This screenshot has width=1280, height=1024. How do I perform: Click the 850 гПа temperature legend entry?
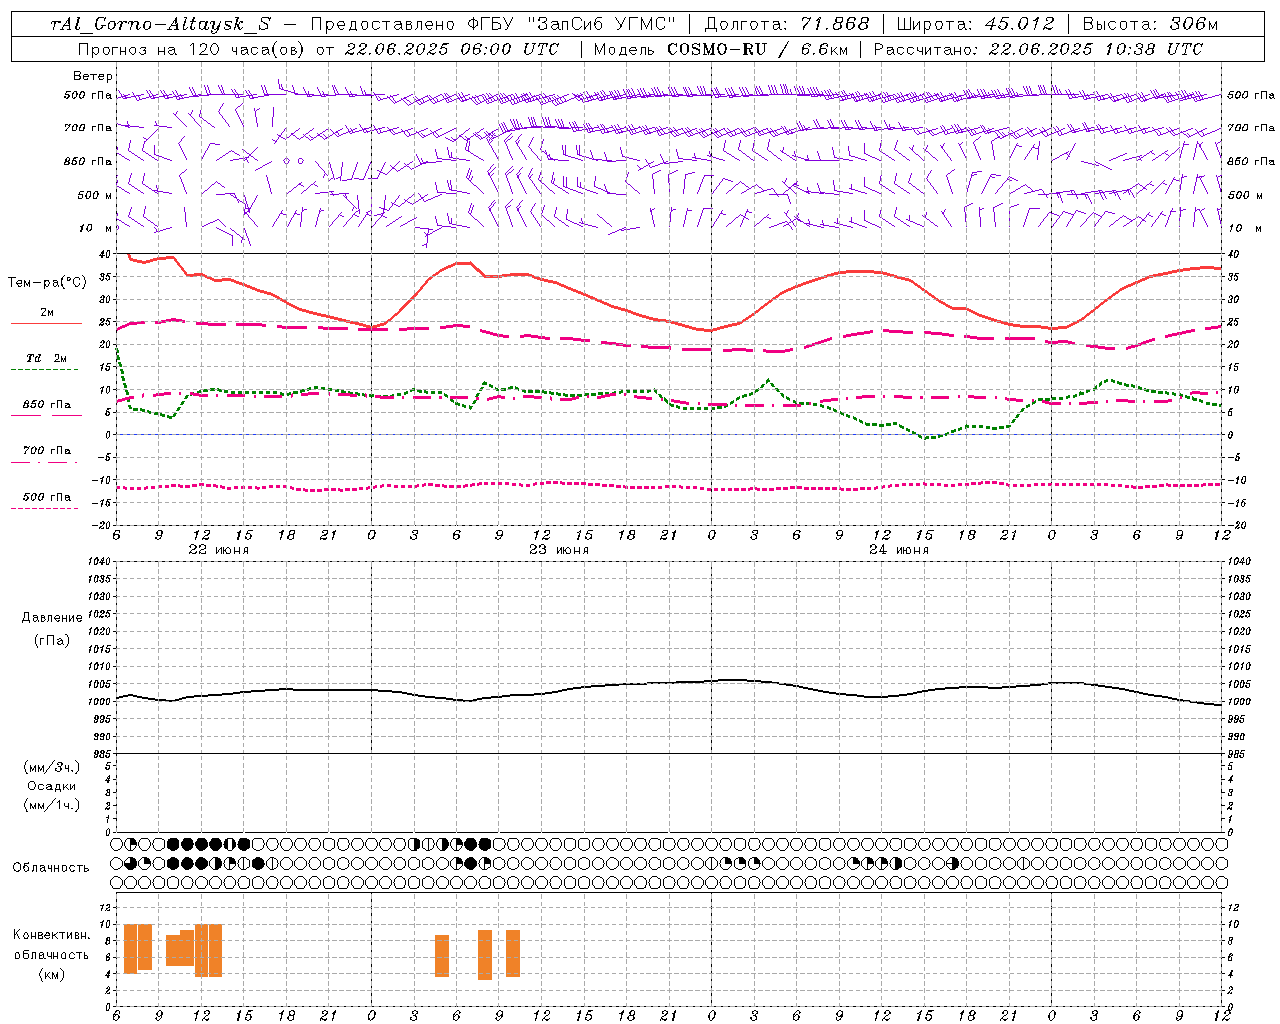[46, 404]
